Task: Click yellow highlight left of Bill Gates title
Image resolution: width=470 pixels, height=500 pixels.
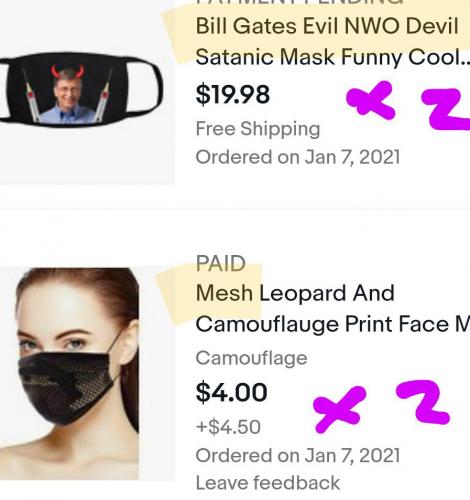Action: [178, 36]
